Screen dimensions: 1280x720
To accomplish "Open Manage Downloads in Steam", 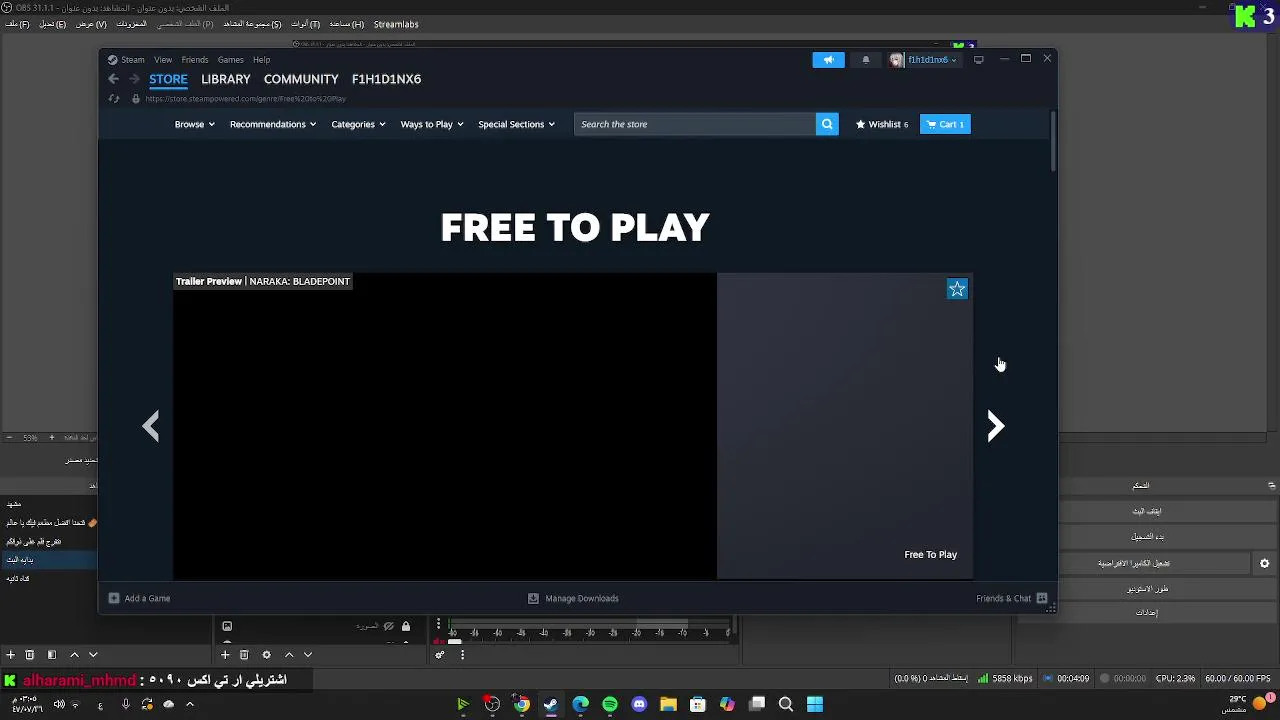I will tap(573, 598).
